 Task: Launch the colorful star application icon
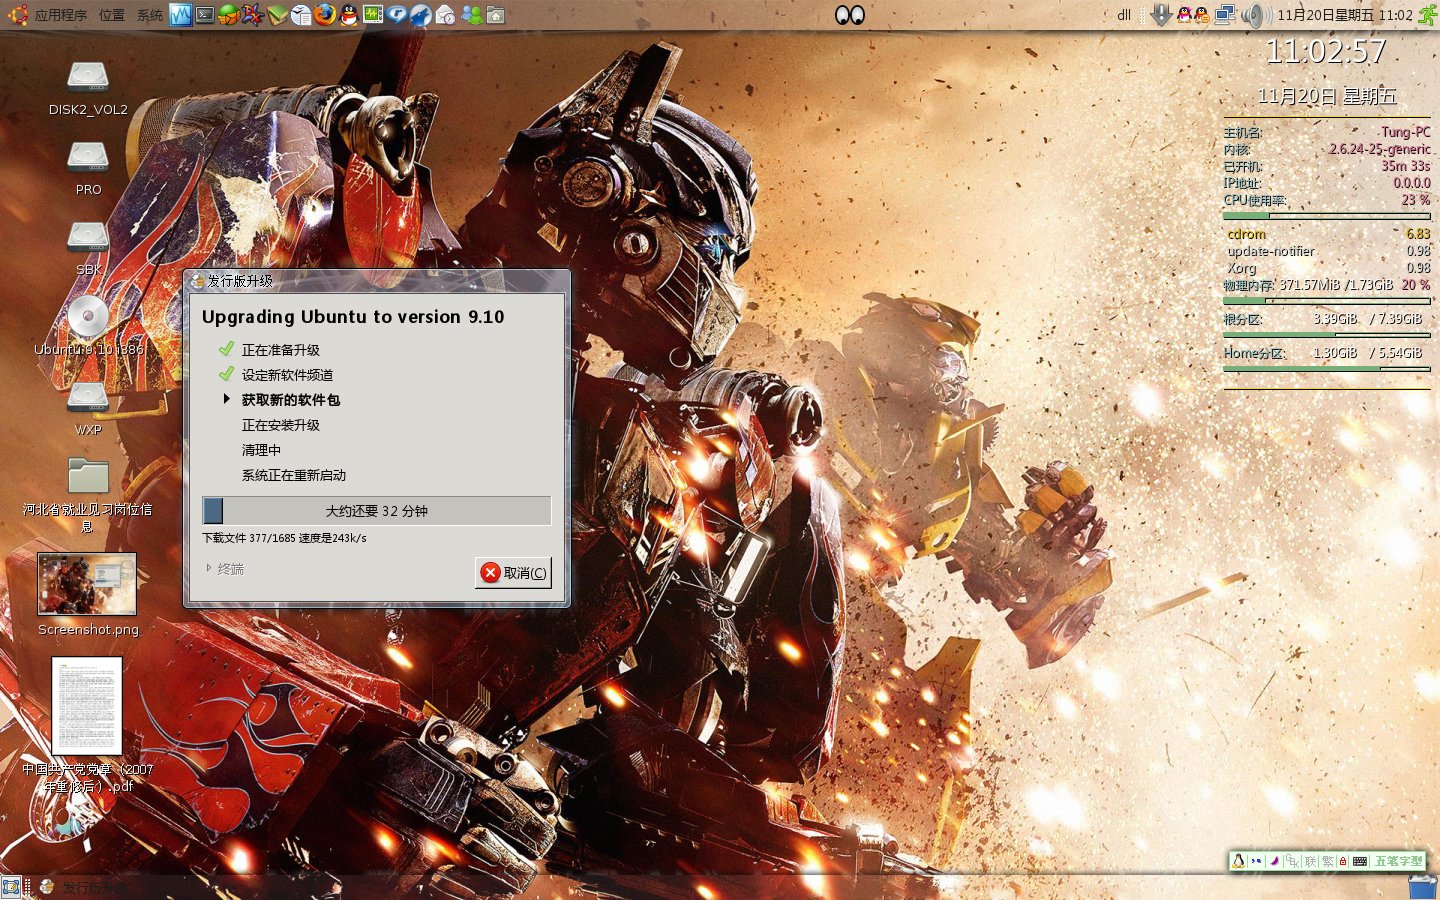click(253, 15)
